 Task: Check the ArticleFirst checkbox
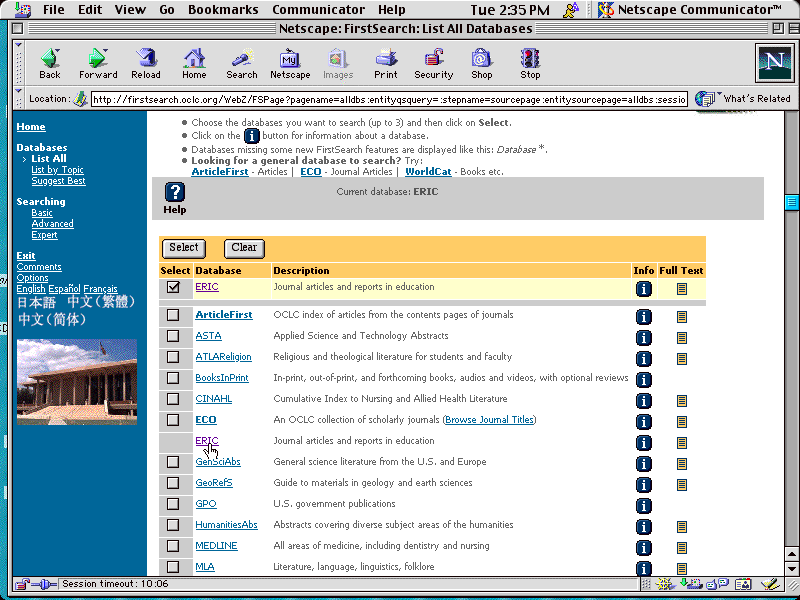point(173,315)
